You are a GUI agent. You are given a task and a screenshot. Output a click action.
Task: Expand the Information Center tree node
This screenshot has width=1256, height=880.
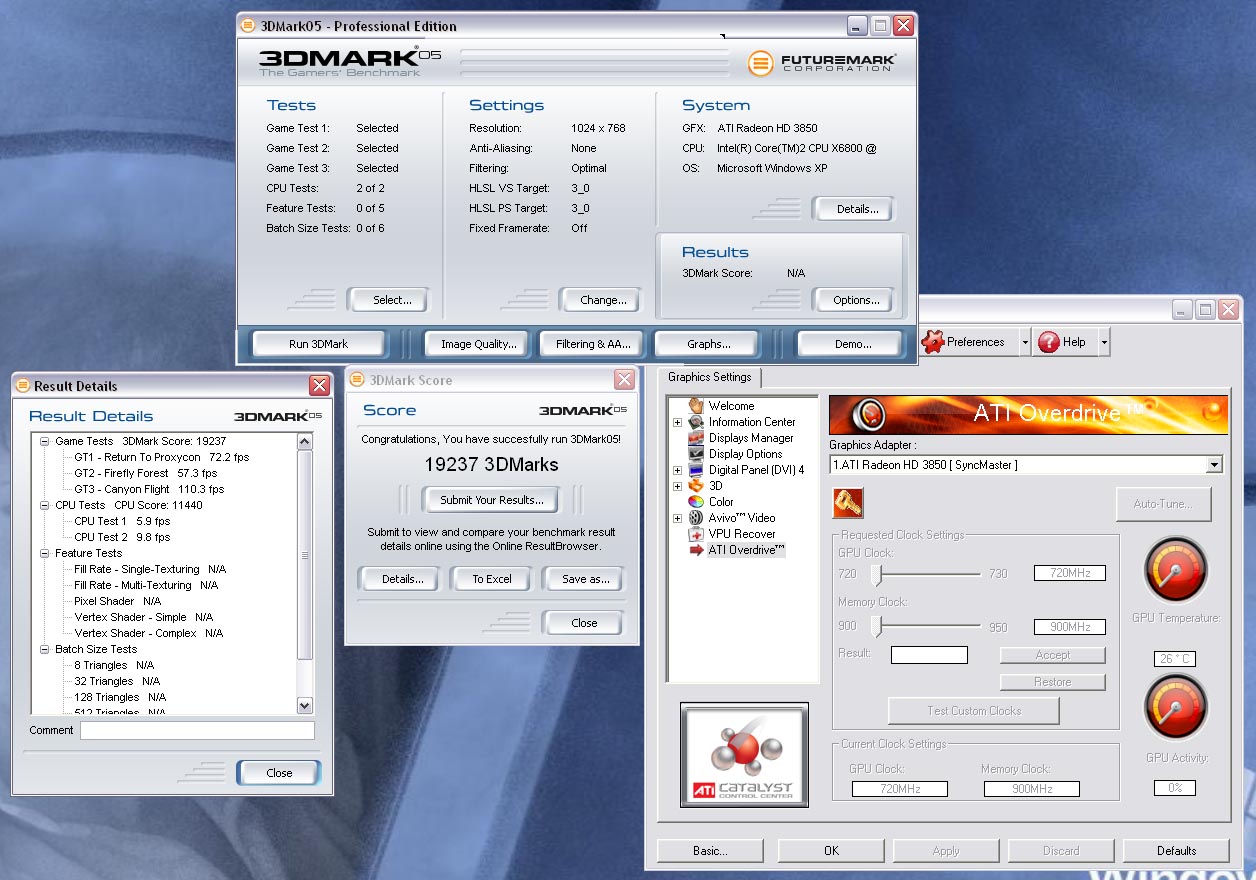point(677,422)
